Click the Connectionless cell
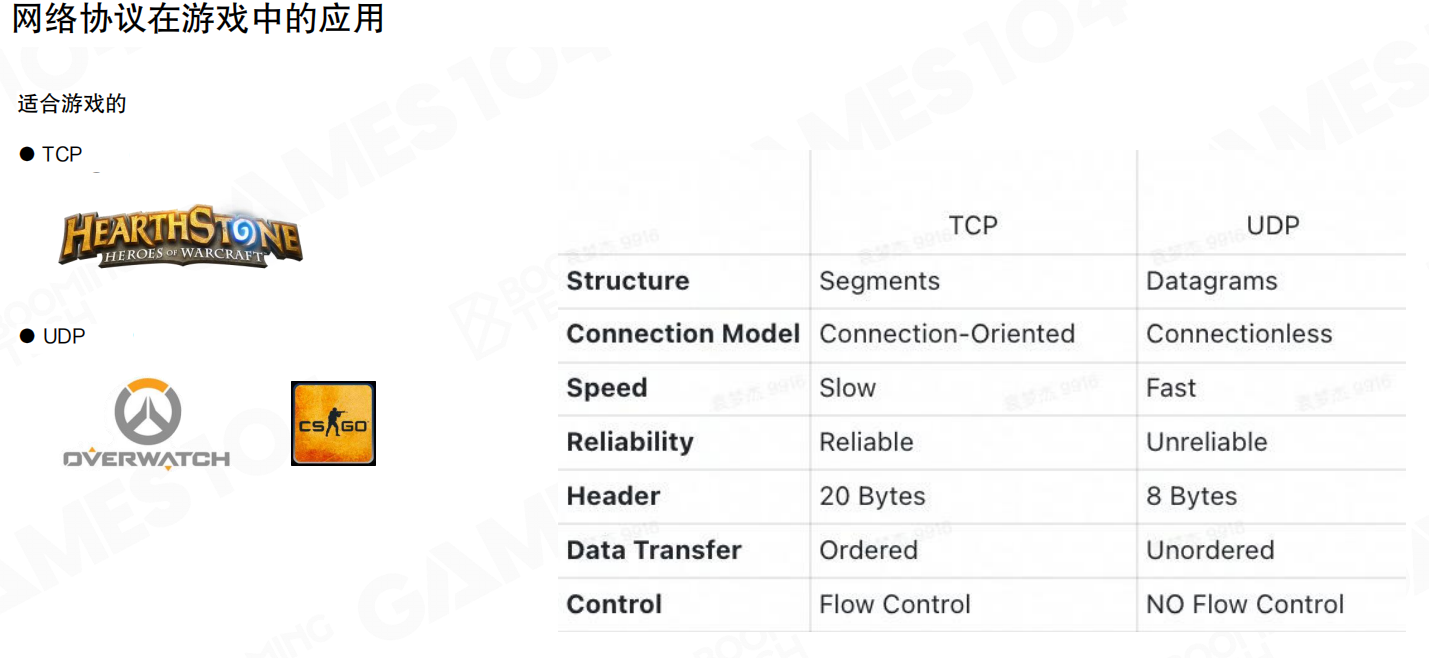 click(1239, 334)
